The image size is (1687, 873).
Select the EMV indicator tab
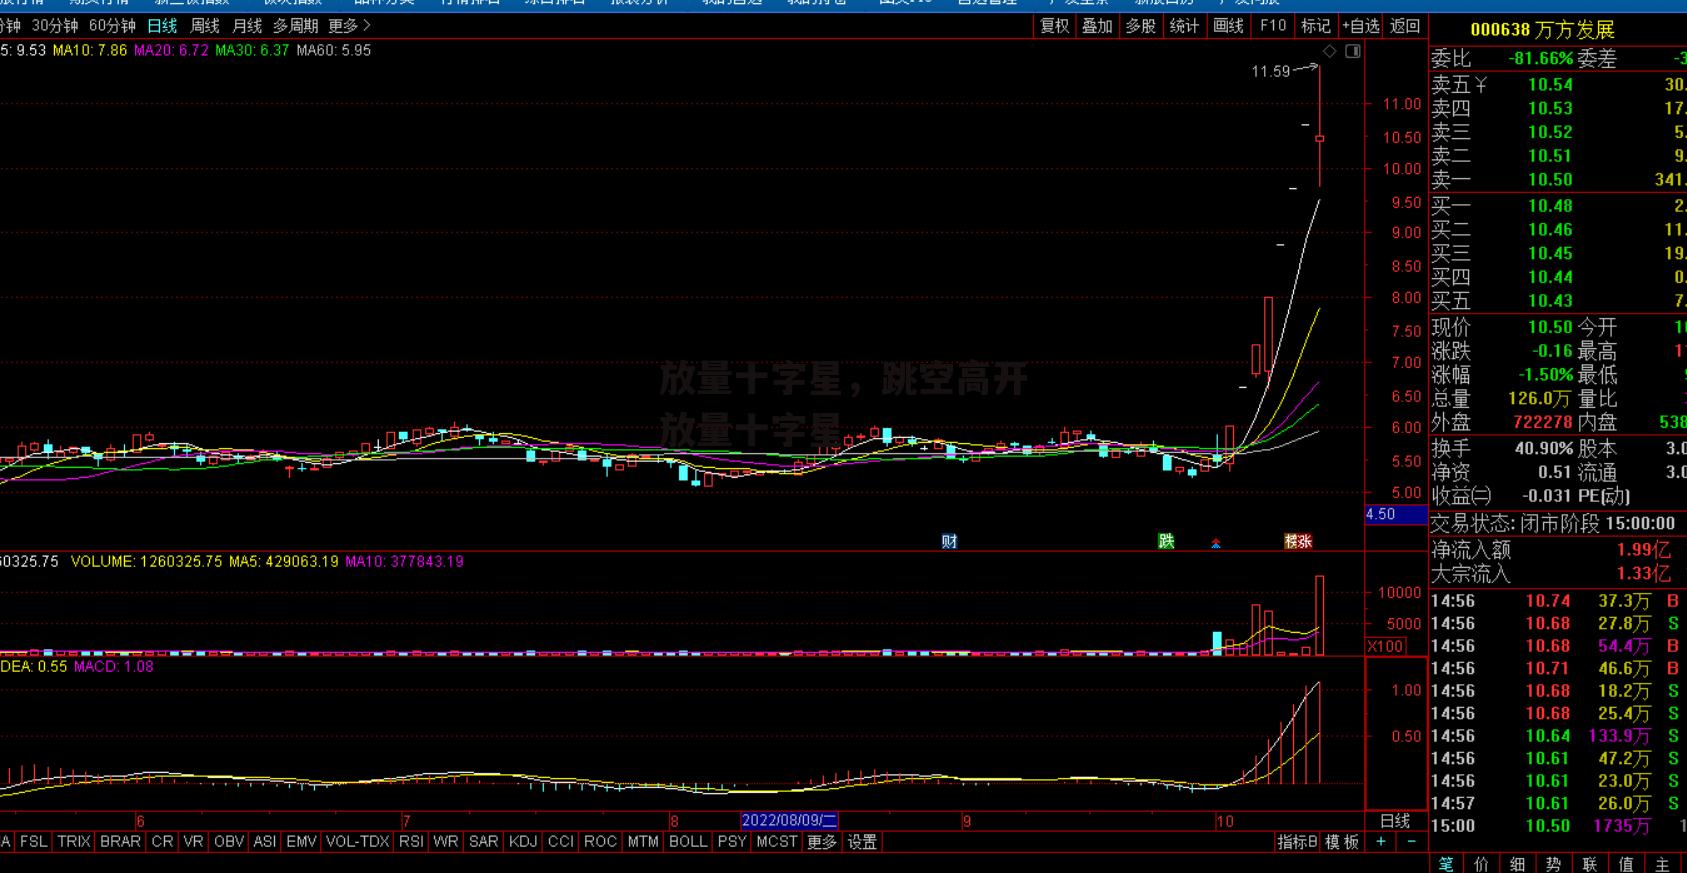pyautogui.click(x=301, y=842)
